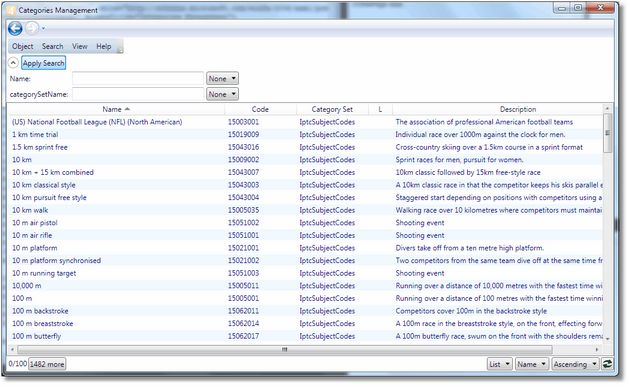Click code 15005001 cell
The width and height of the screenshot is (628, 385).
(243, 298)
